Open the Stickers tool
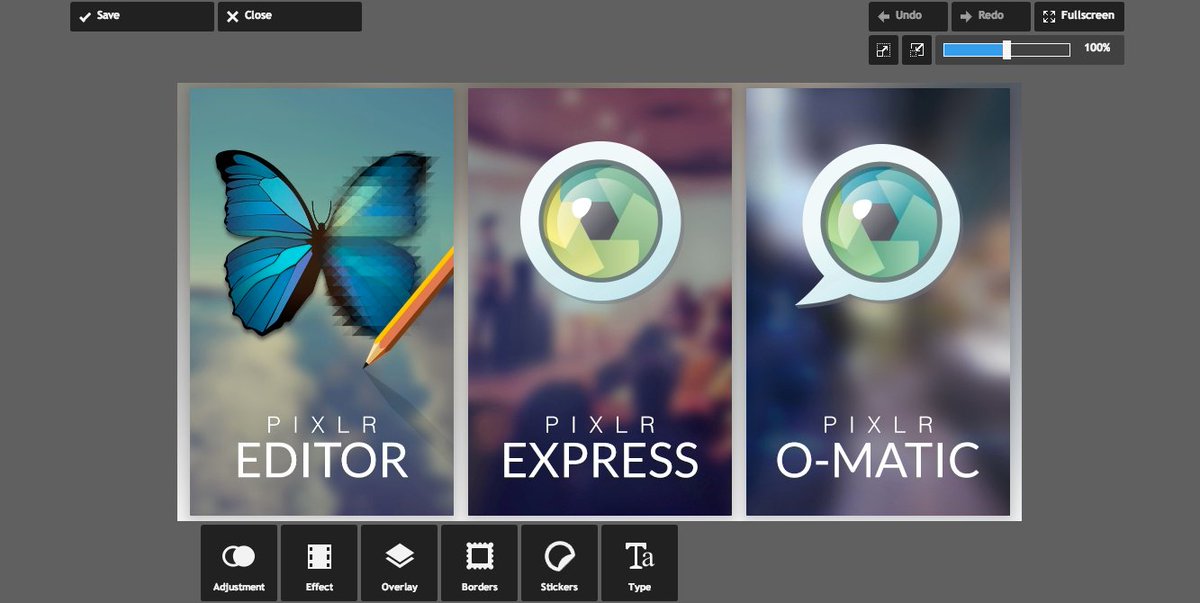This screenshot has width=1200, height=603. pos(559,563)
